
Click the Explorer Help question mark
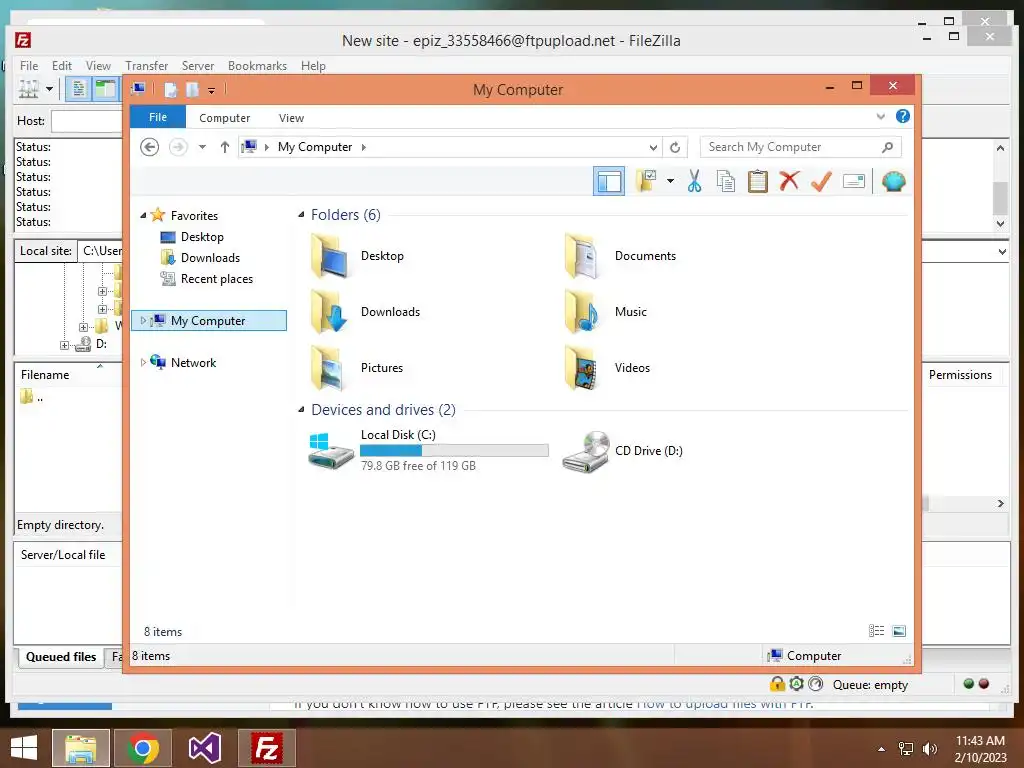click(903, 116)
